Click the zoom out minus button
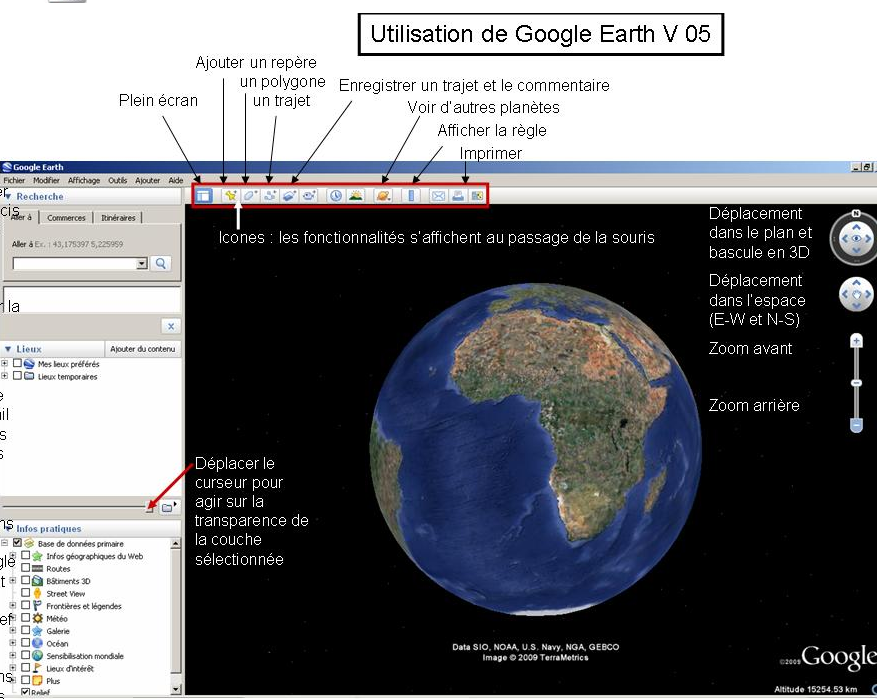 pyautogui.click(x=856, y=425)
